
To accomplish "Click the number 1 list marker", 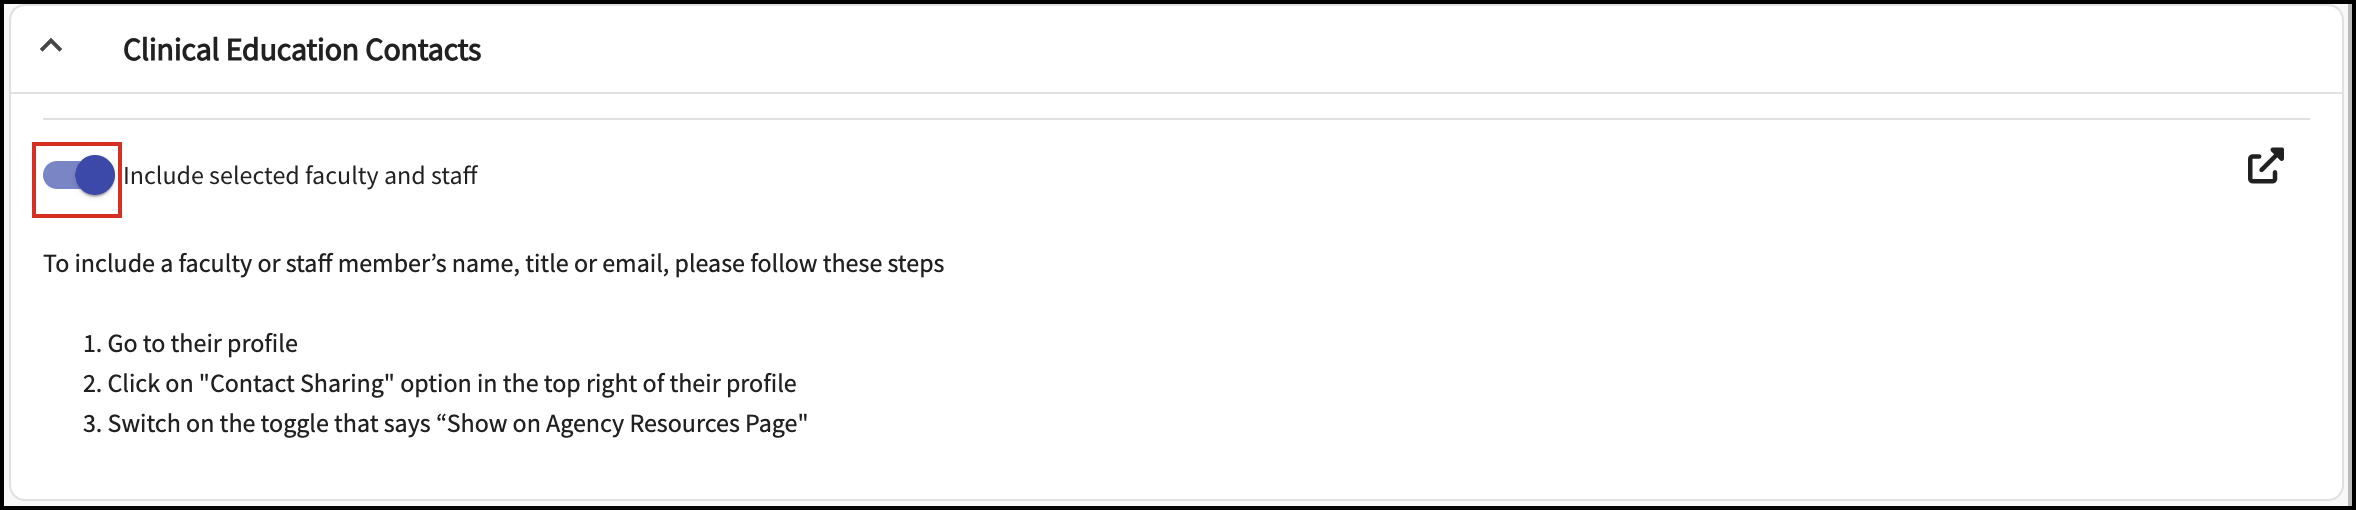I will click(x=92, y=344).
